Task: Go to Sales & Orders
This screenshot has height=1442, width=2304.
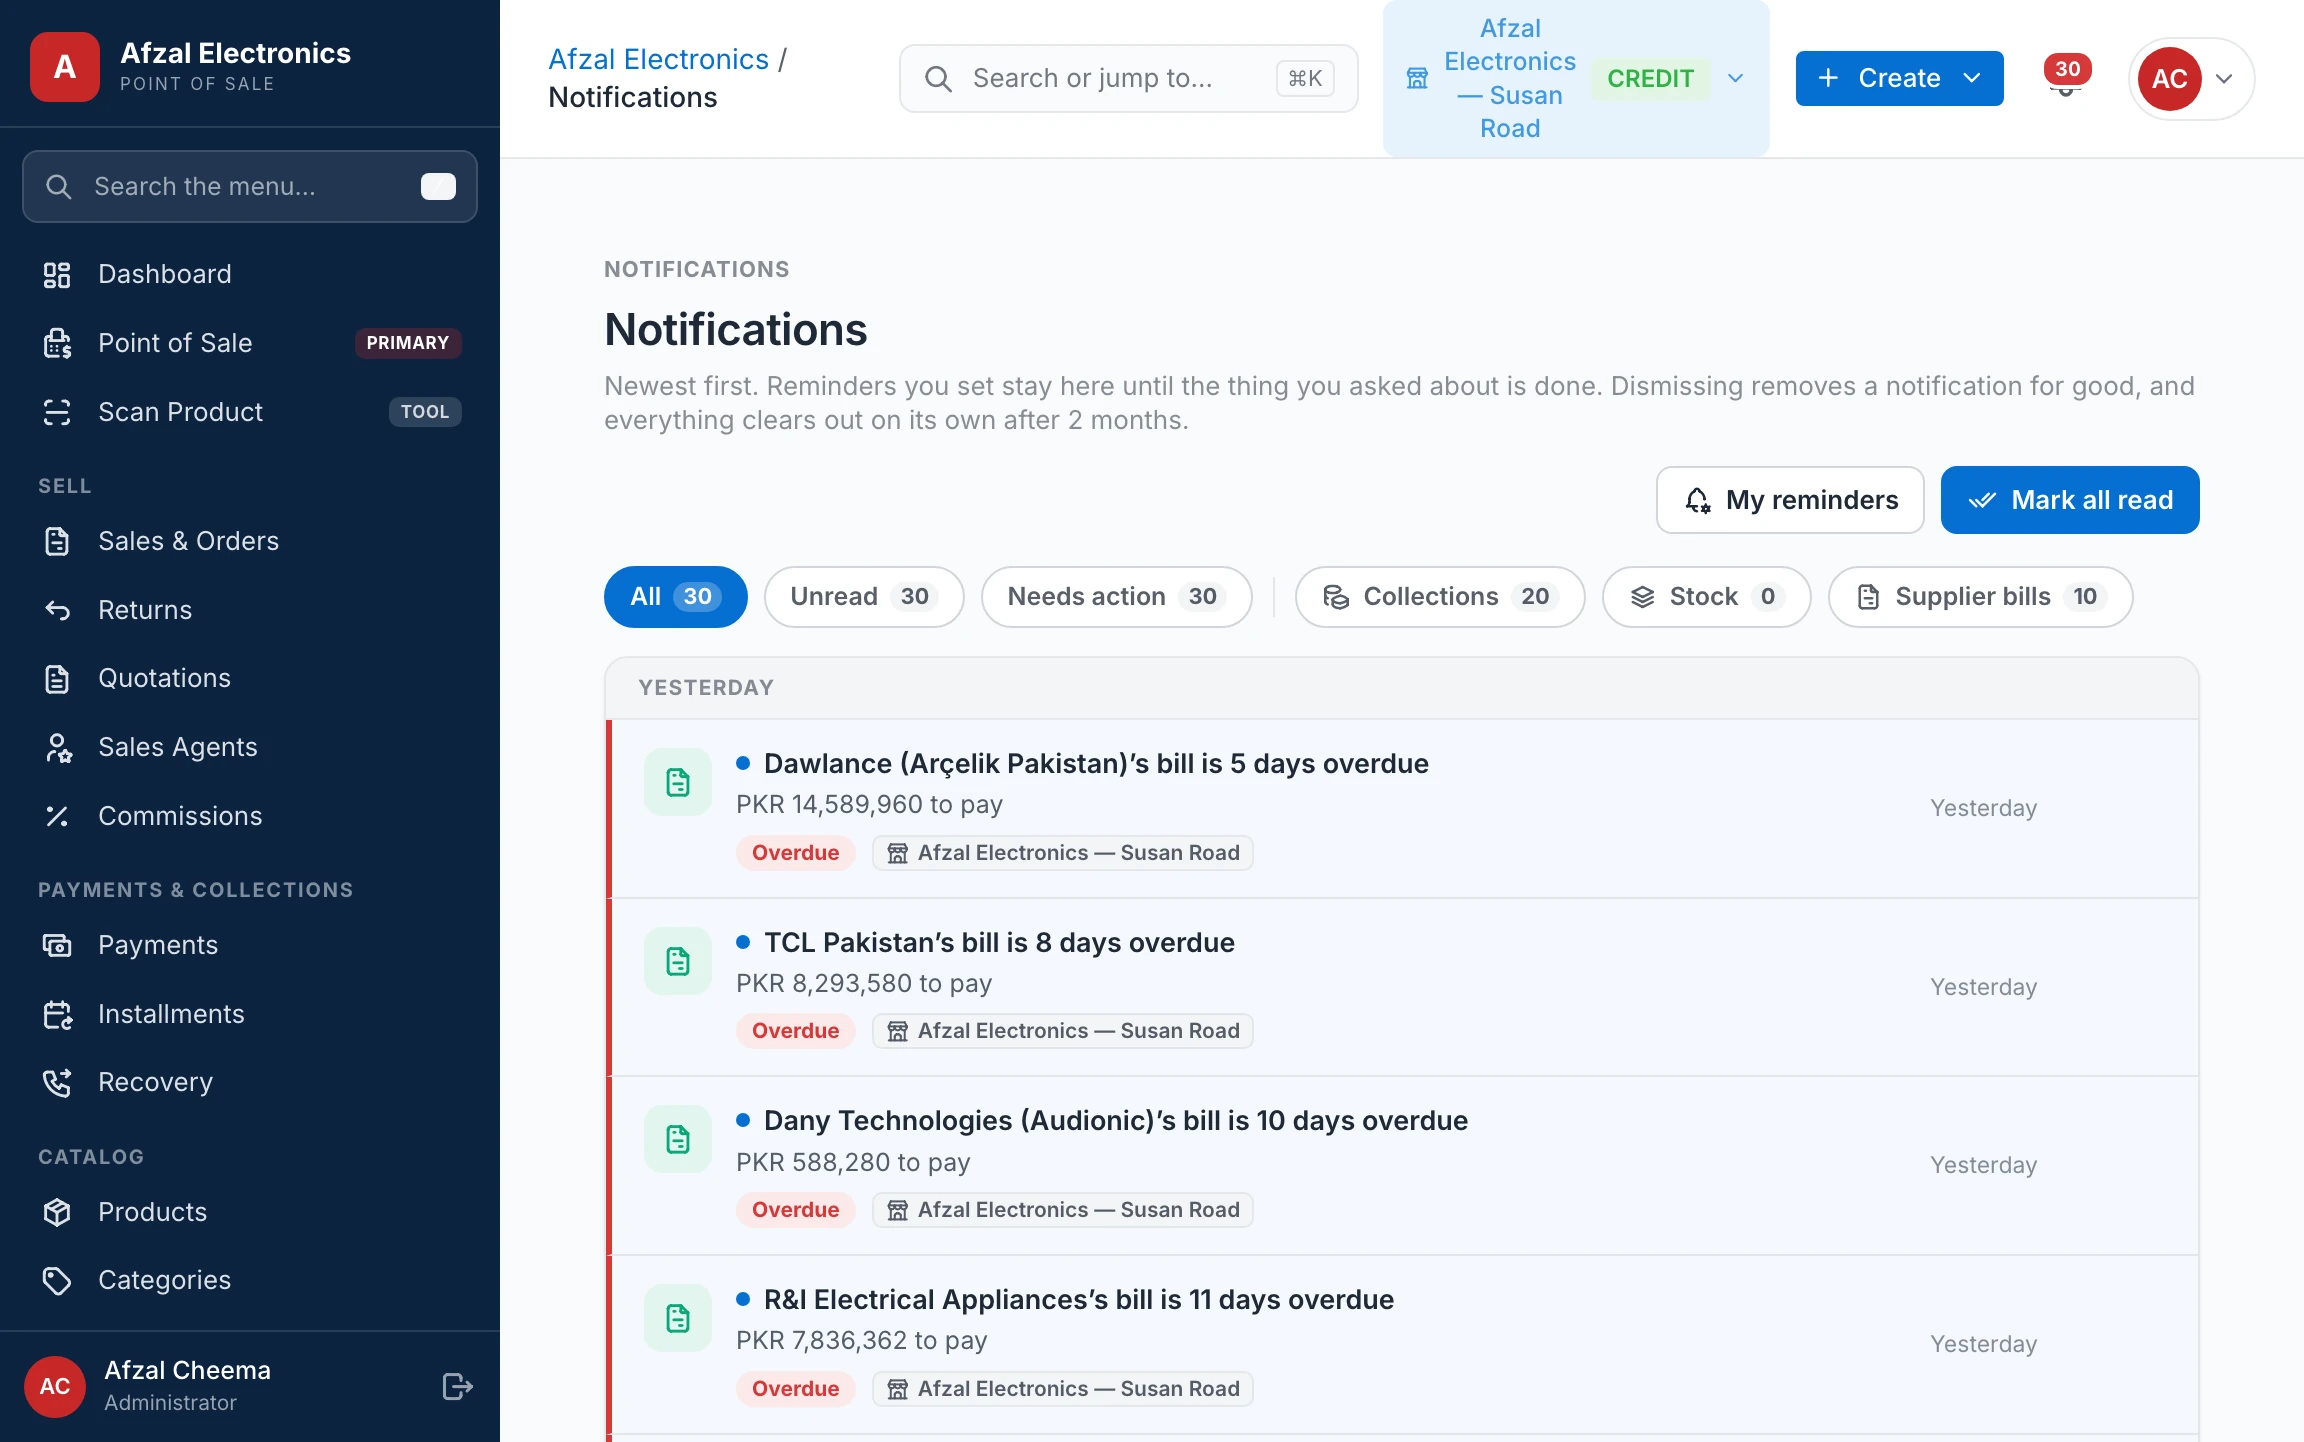Action: click(250, 541)
